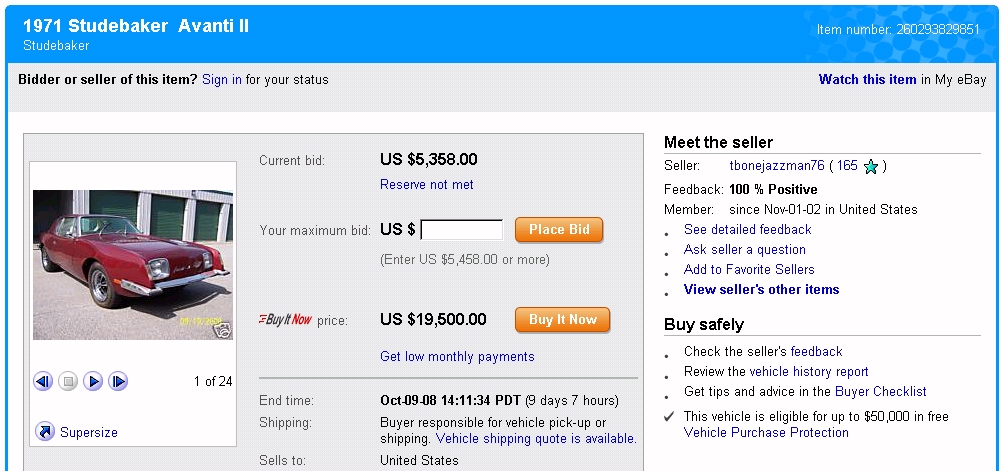The width and height of the screenshot is (1005, 471).
Task: Play the photo slideshow
Action: (93, 381)
